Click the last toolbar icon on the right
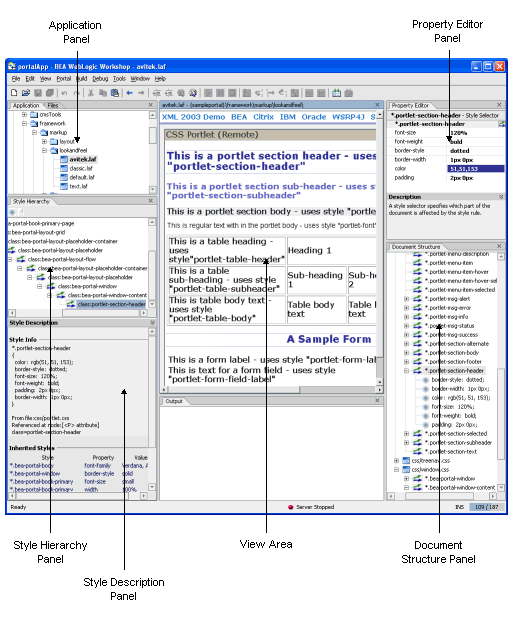 [x=348, y=93]
